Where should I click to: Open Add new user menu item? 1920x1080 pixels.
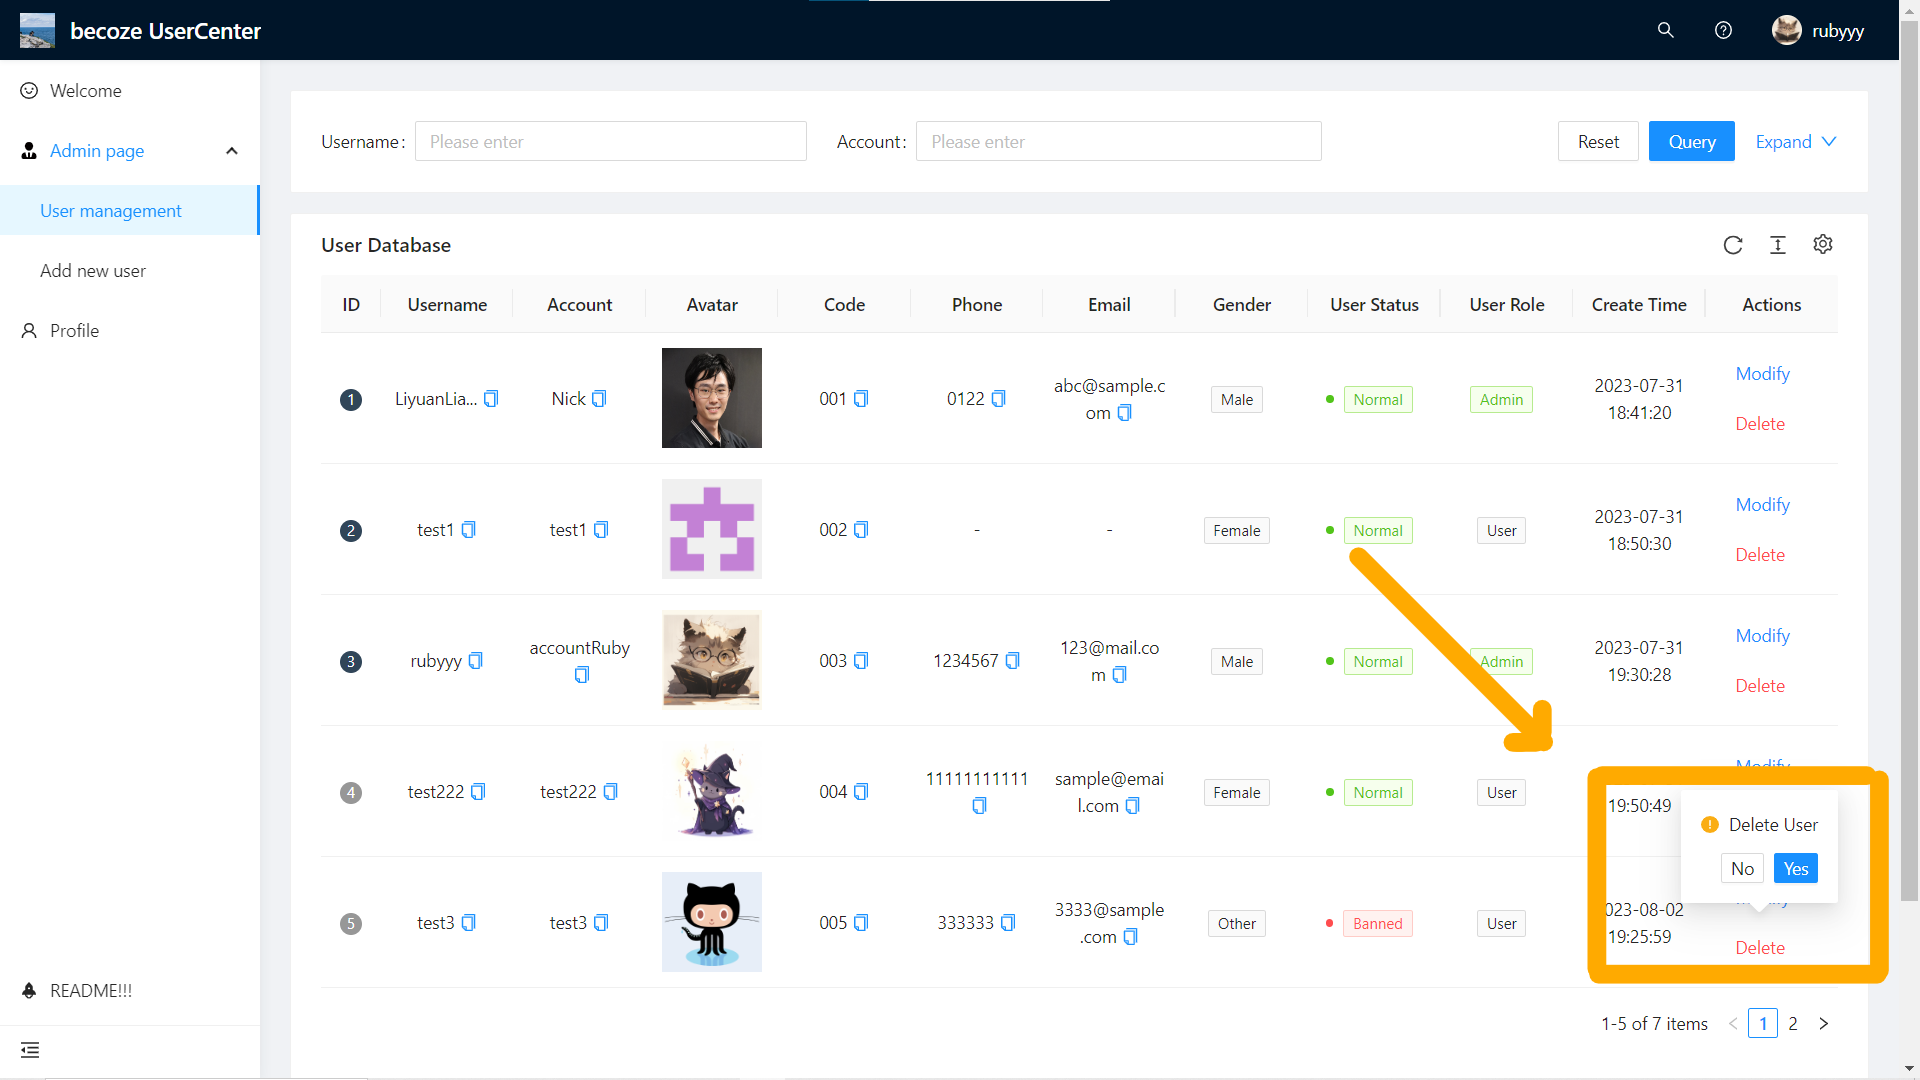tap(93, 271)
